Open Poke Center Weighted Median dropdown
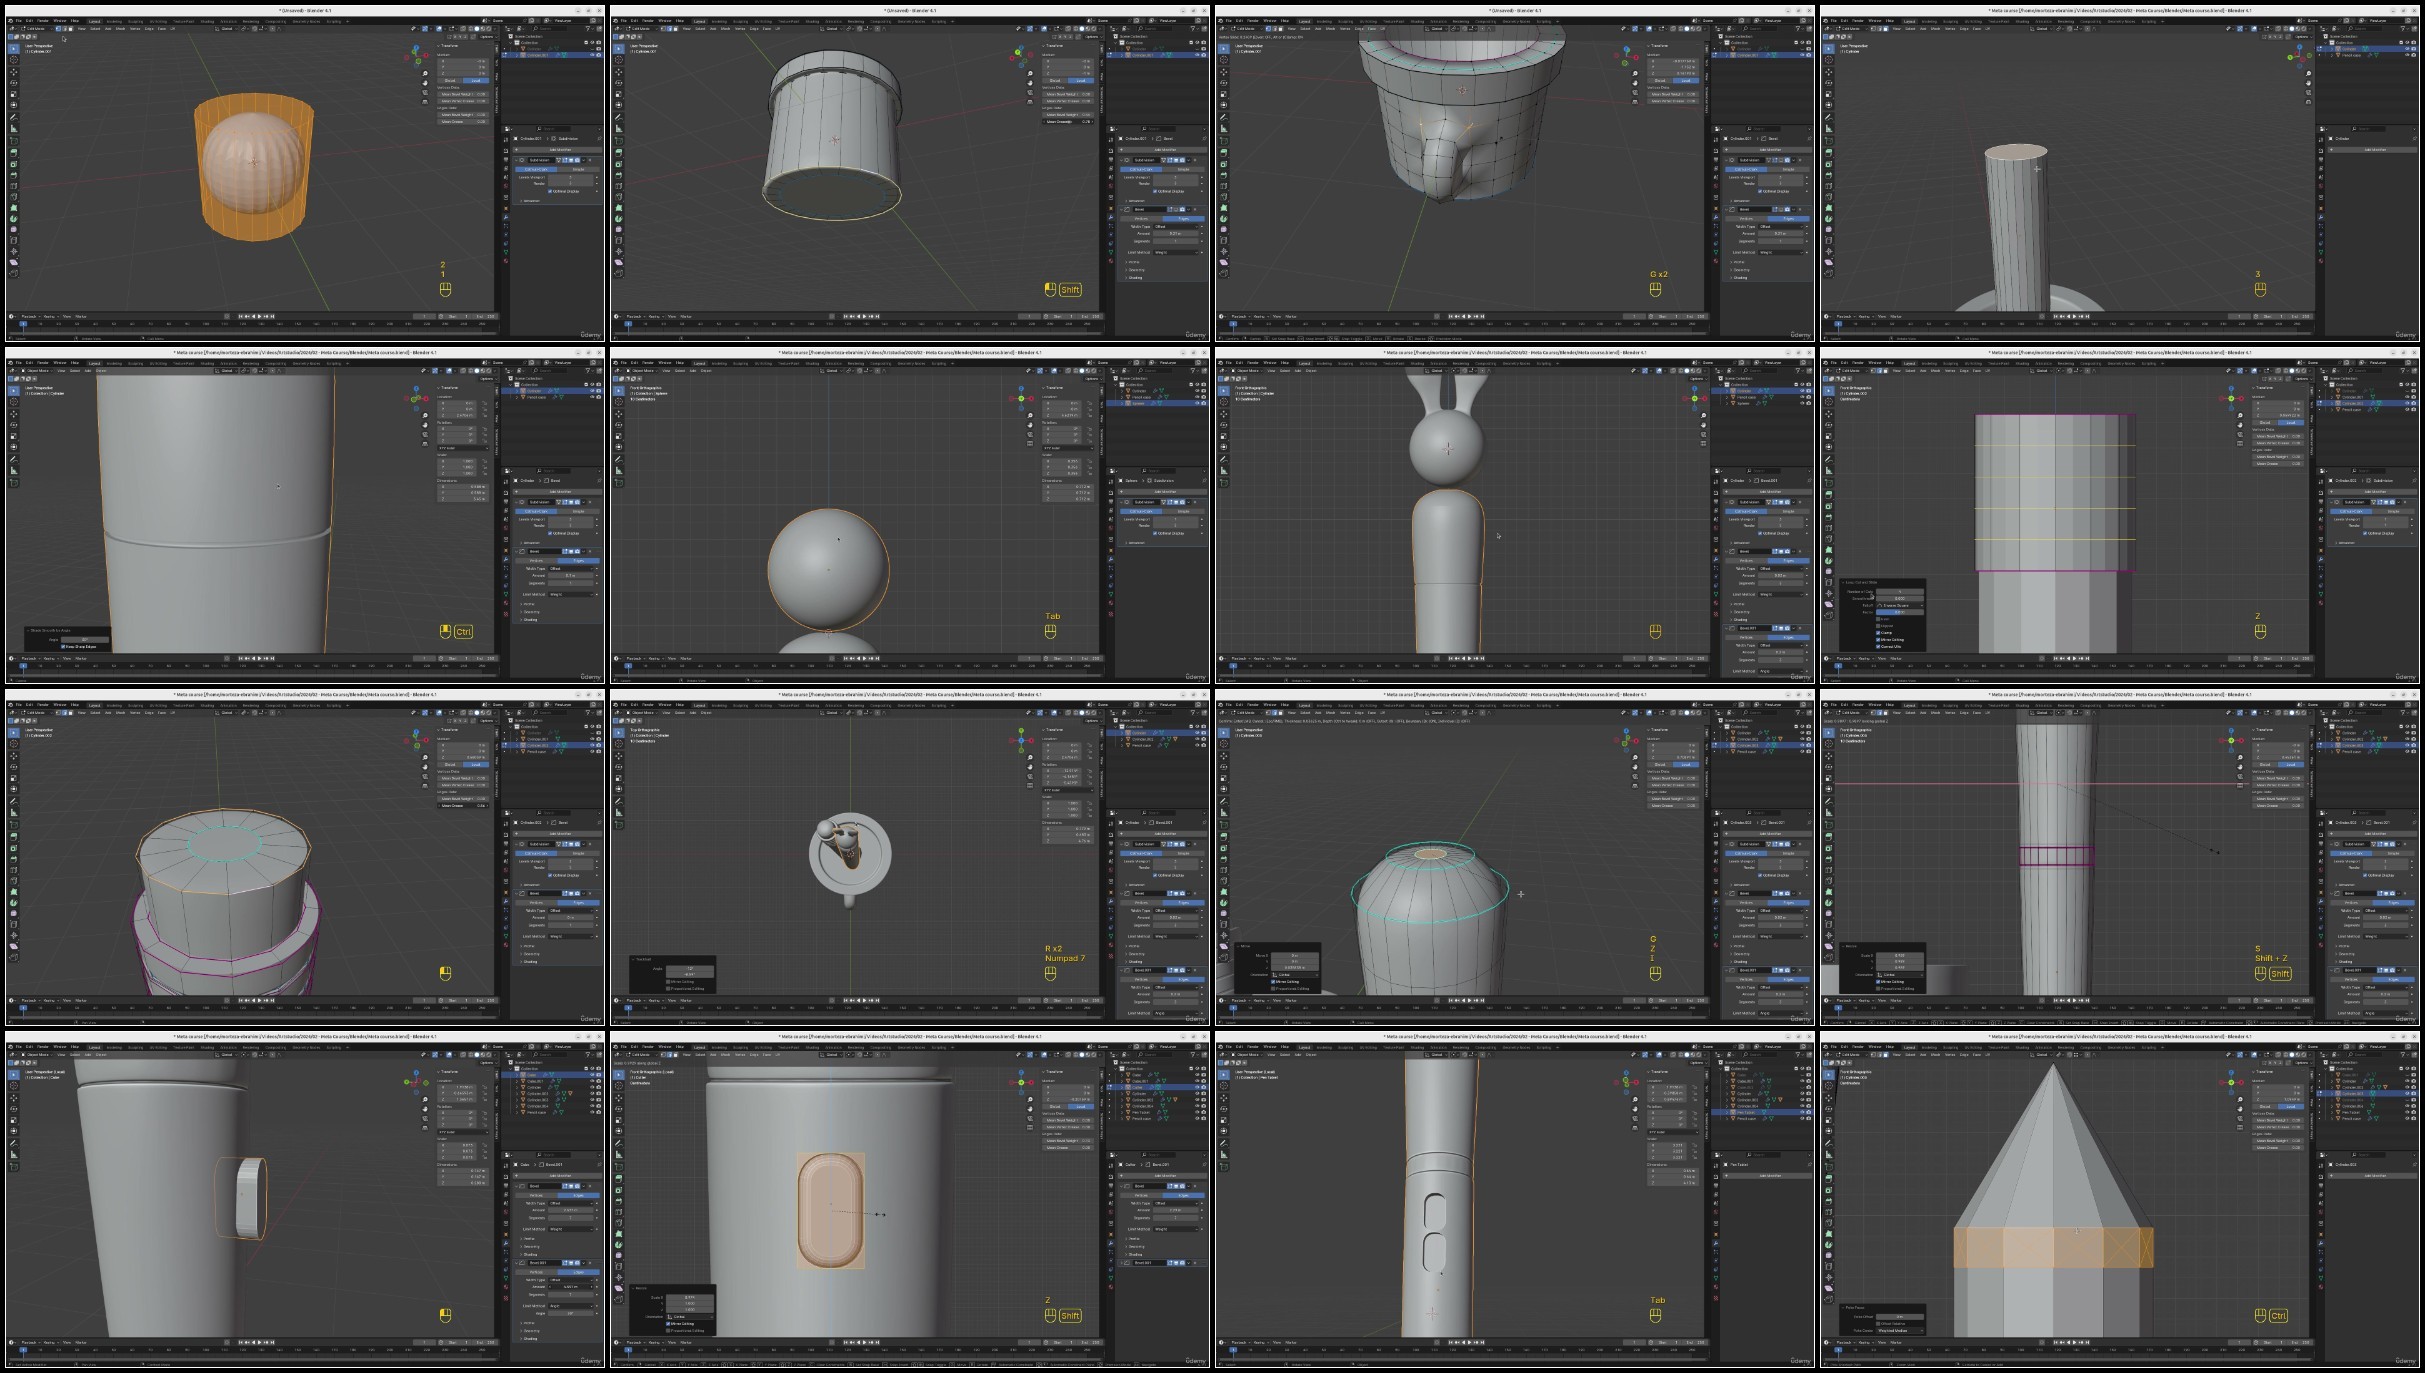 [x=1900, y=1330]
